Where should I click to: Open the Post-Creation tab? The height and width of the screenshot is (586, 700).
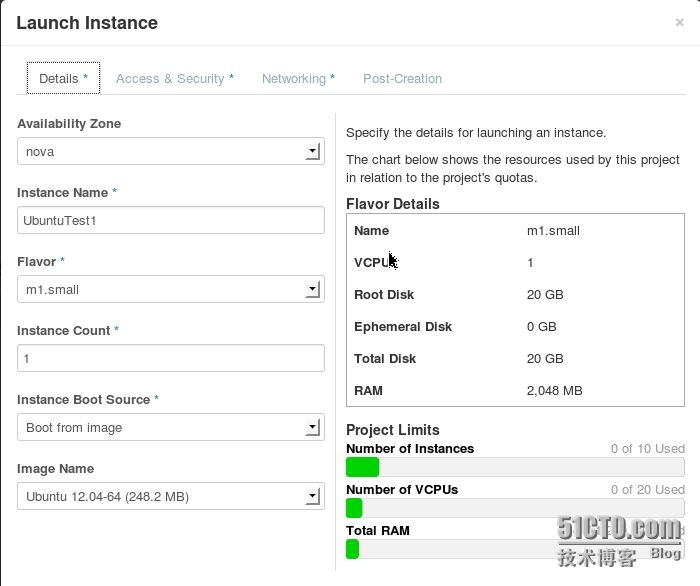[x=402, y=79]
